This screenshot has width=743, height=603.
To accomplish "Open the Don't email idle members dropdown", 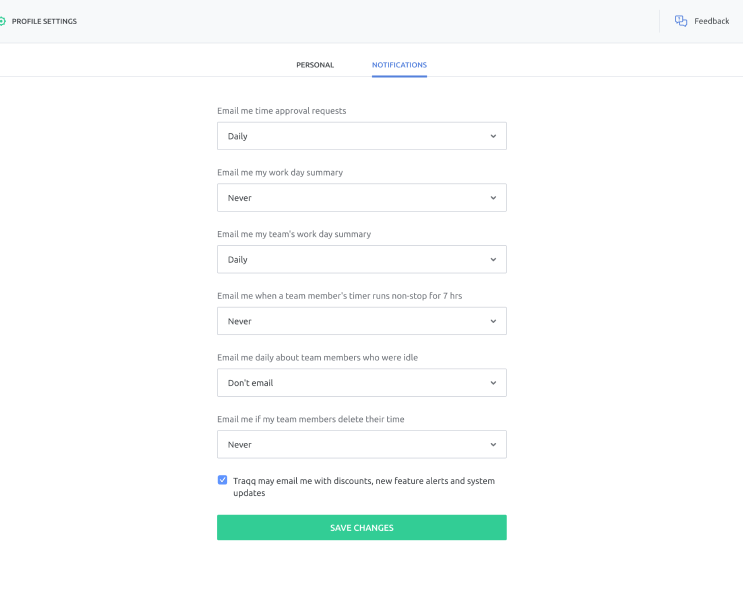I will (362, 383).
